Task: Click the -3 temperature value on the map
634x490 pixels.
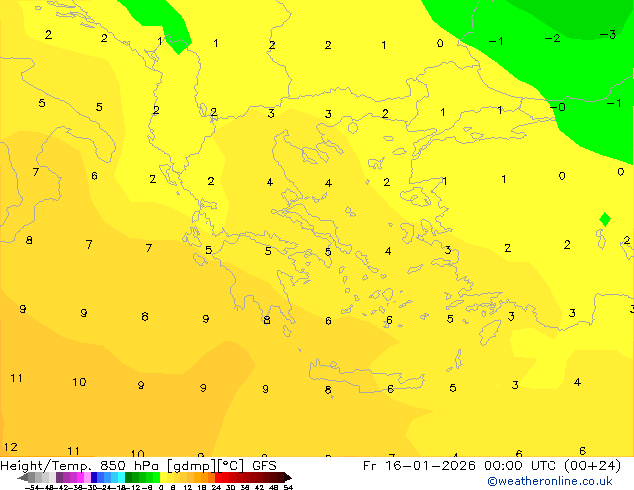Action: (x=607, y=34)
